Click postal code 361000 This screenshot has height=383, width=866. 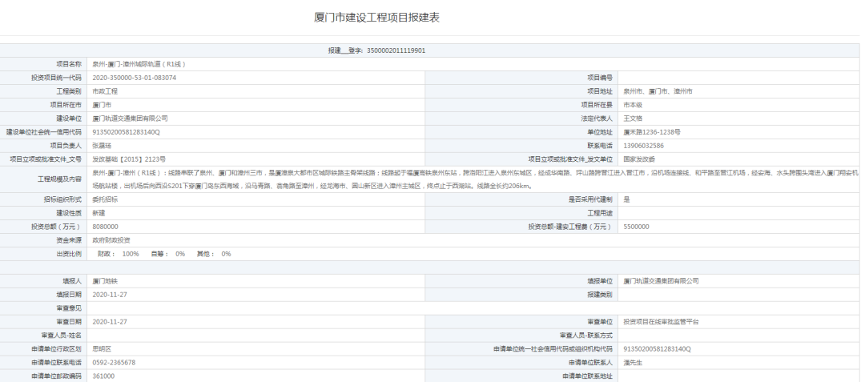103,376
